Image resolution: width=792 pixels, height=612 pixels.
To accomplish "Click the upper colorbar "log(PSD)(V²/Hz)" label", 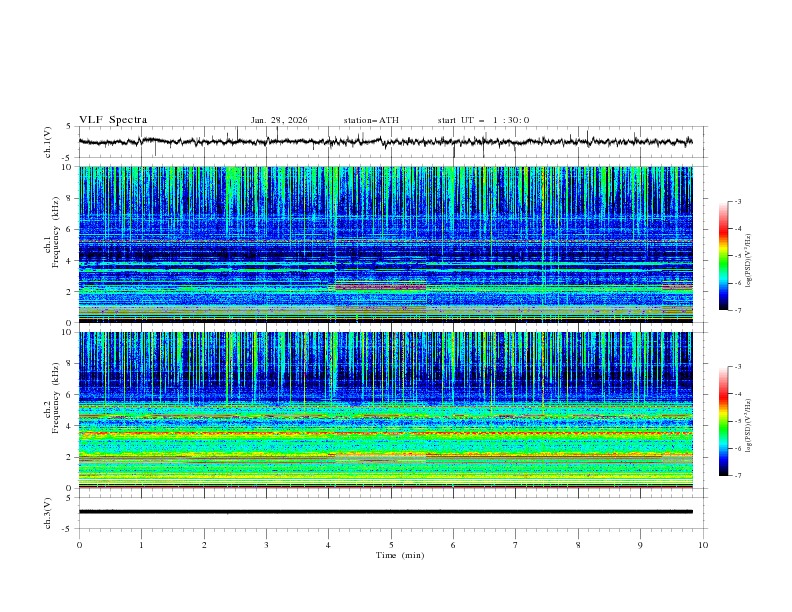I will pos(749,261).
